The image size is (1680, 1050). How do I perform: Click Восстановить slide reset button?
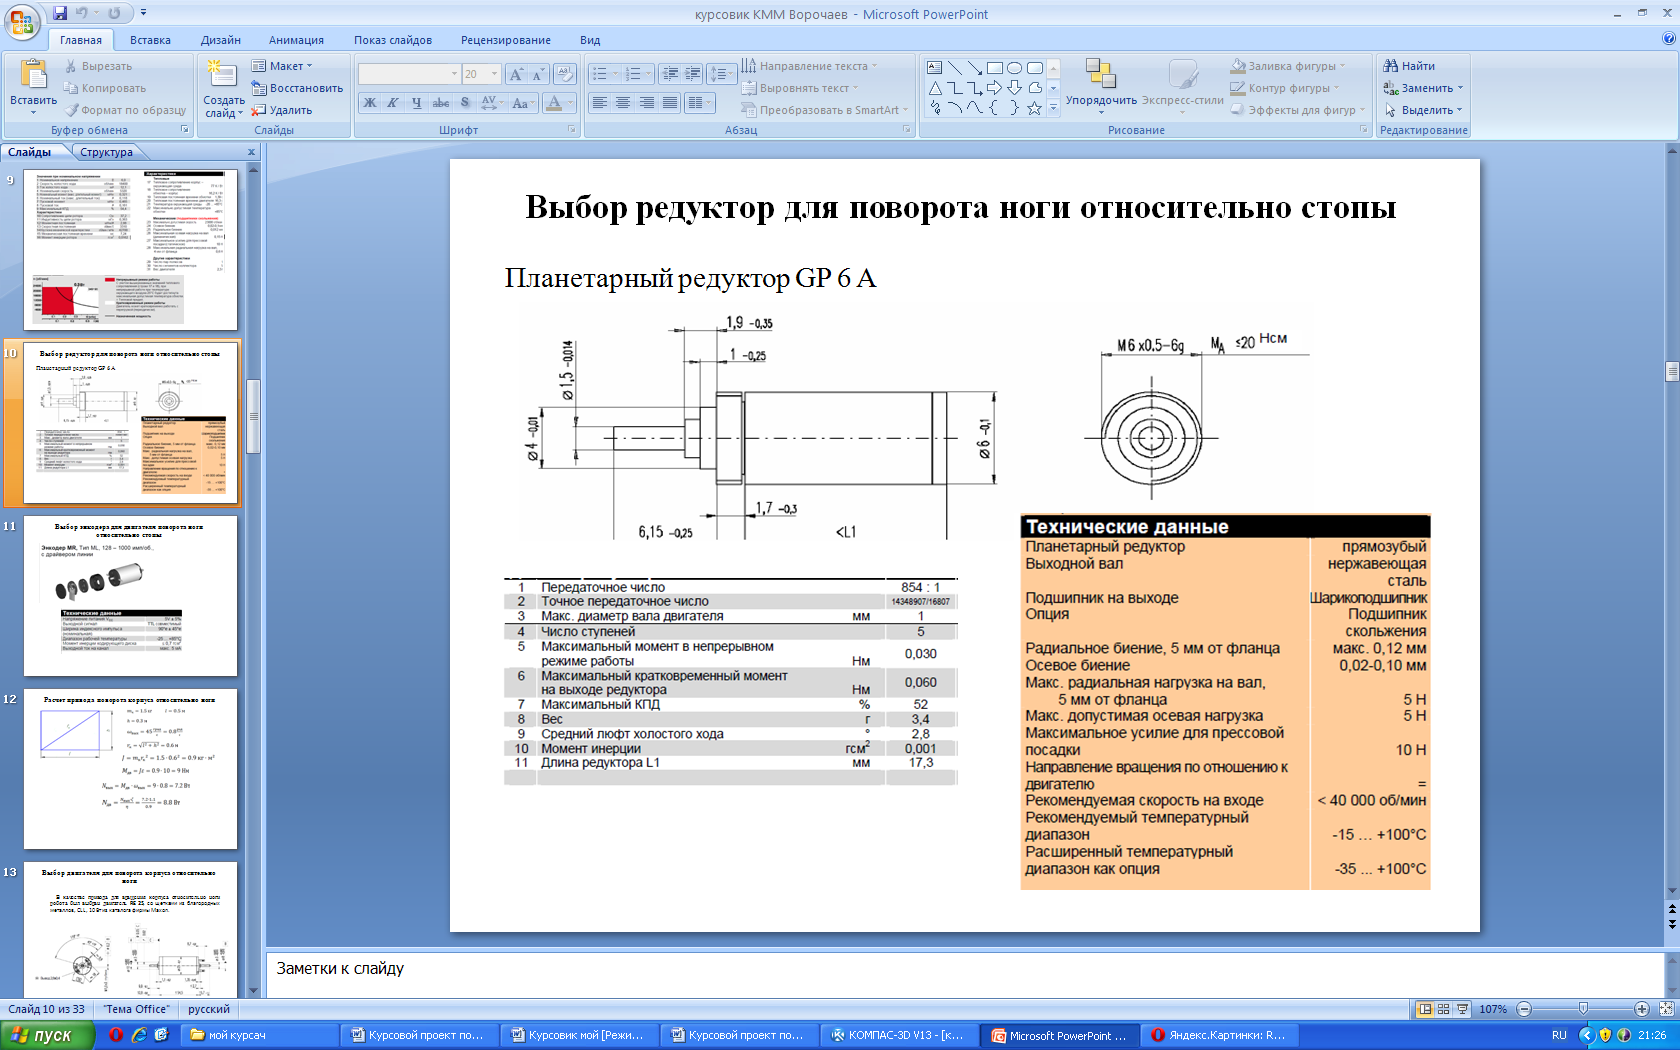point(297,88)
